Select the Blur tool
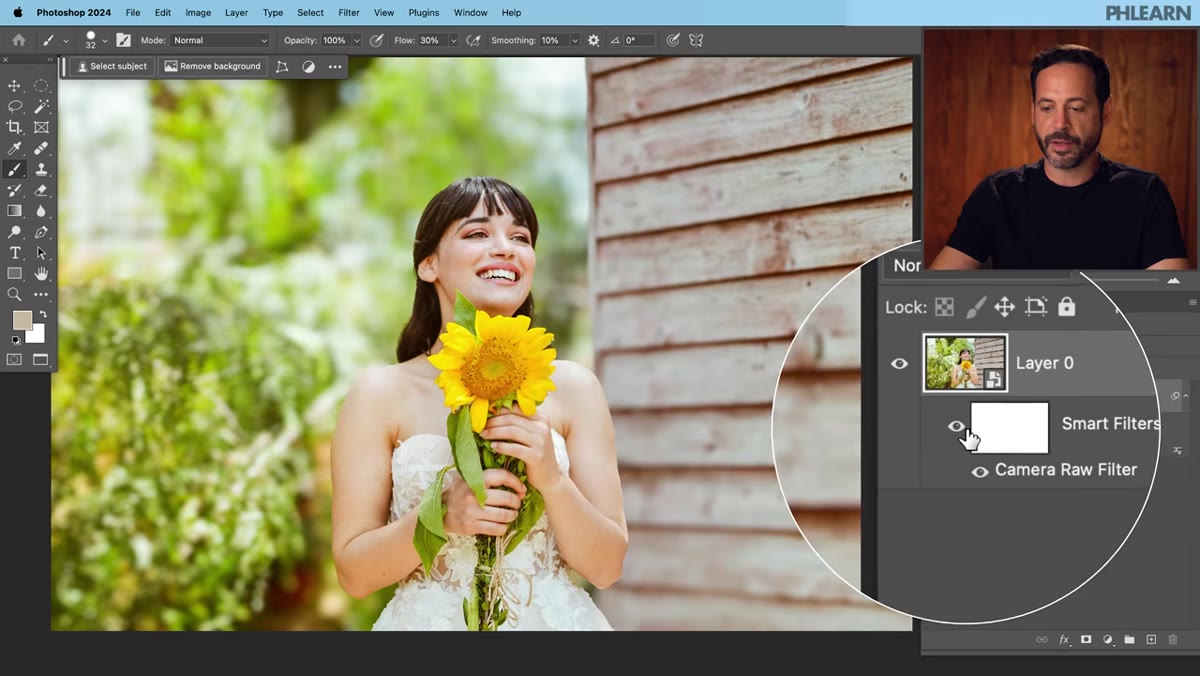 (41, 211)
